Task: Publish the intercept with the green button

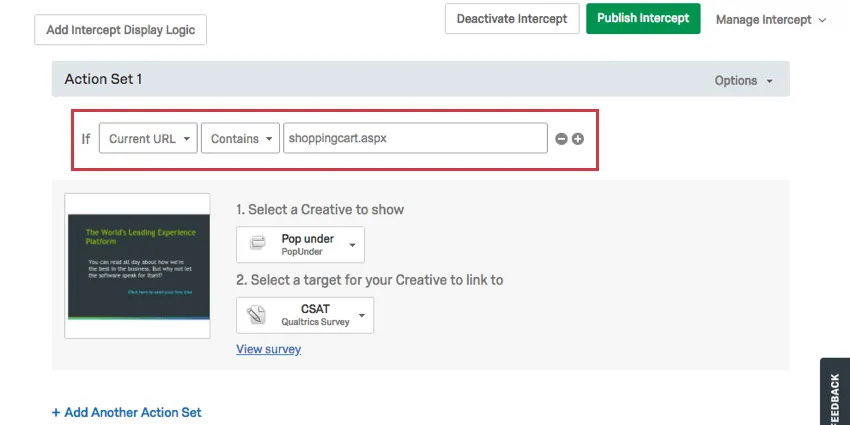Action: [643, 18]
